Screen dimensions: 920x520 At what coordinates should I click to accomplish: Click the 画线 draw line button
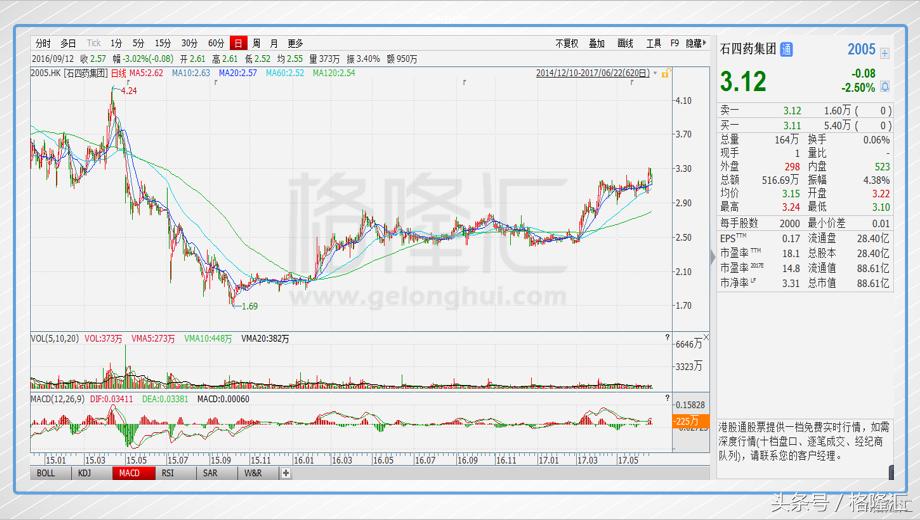626,43
